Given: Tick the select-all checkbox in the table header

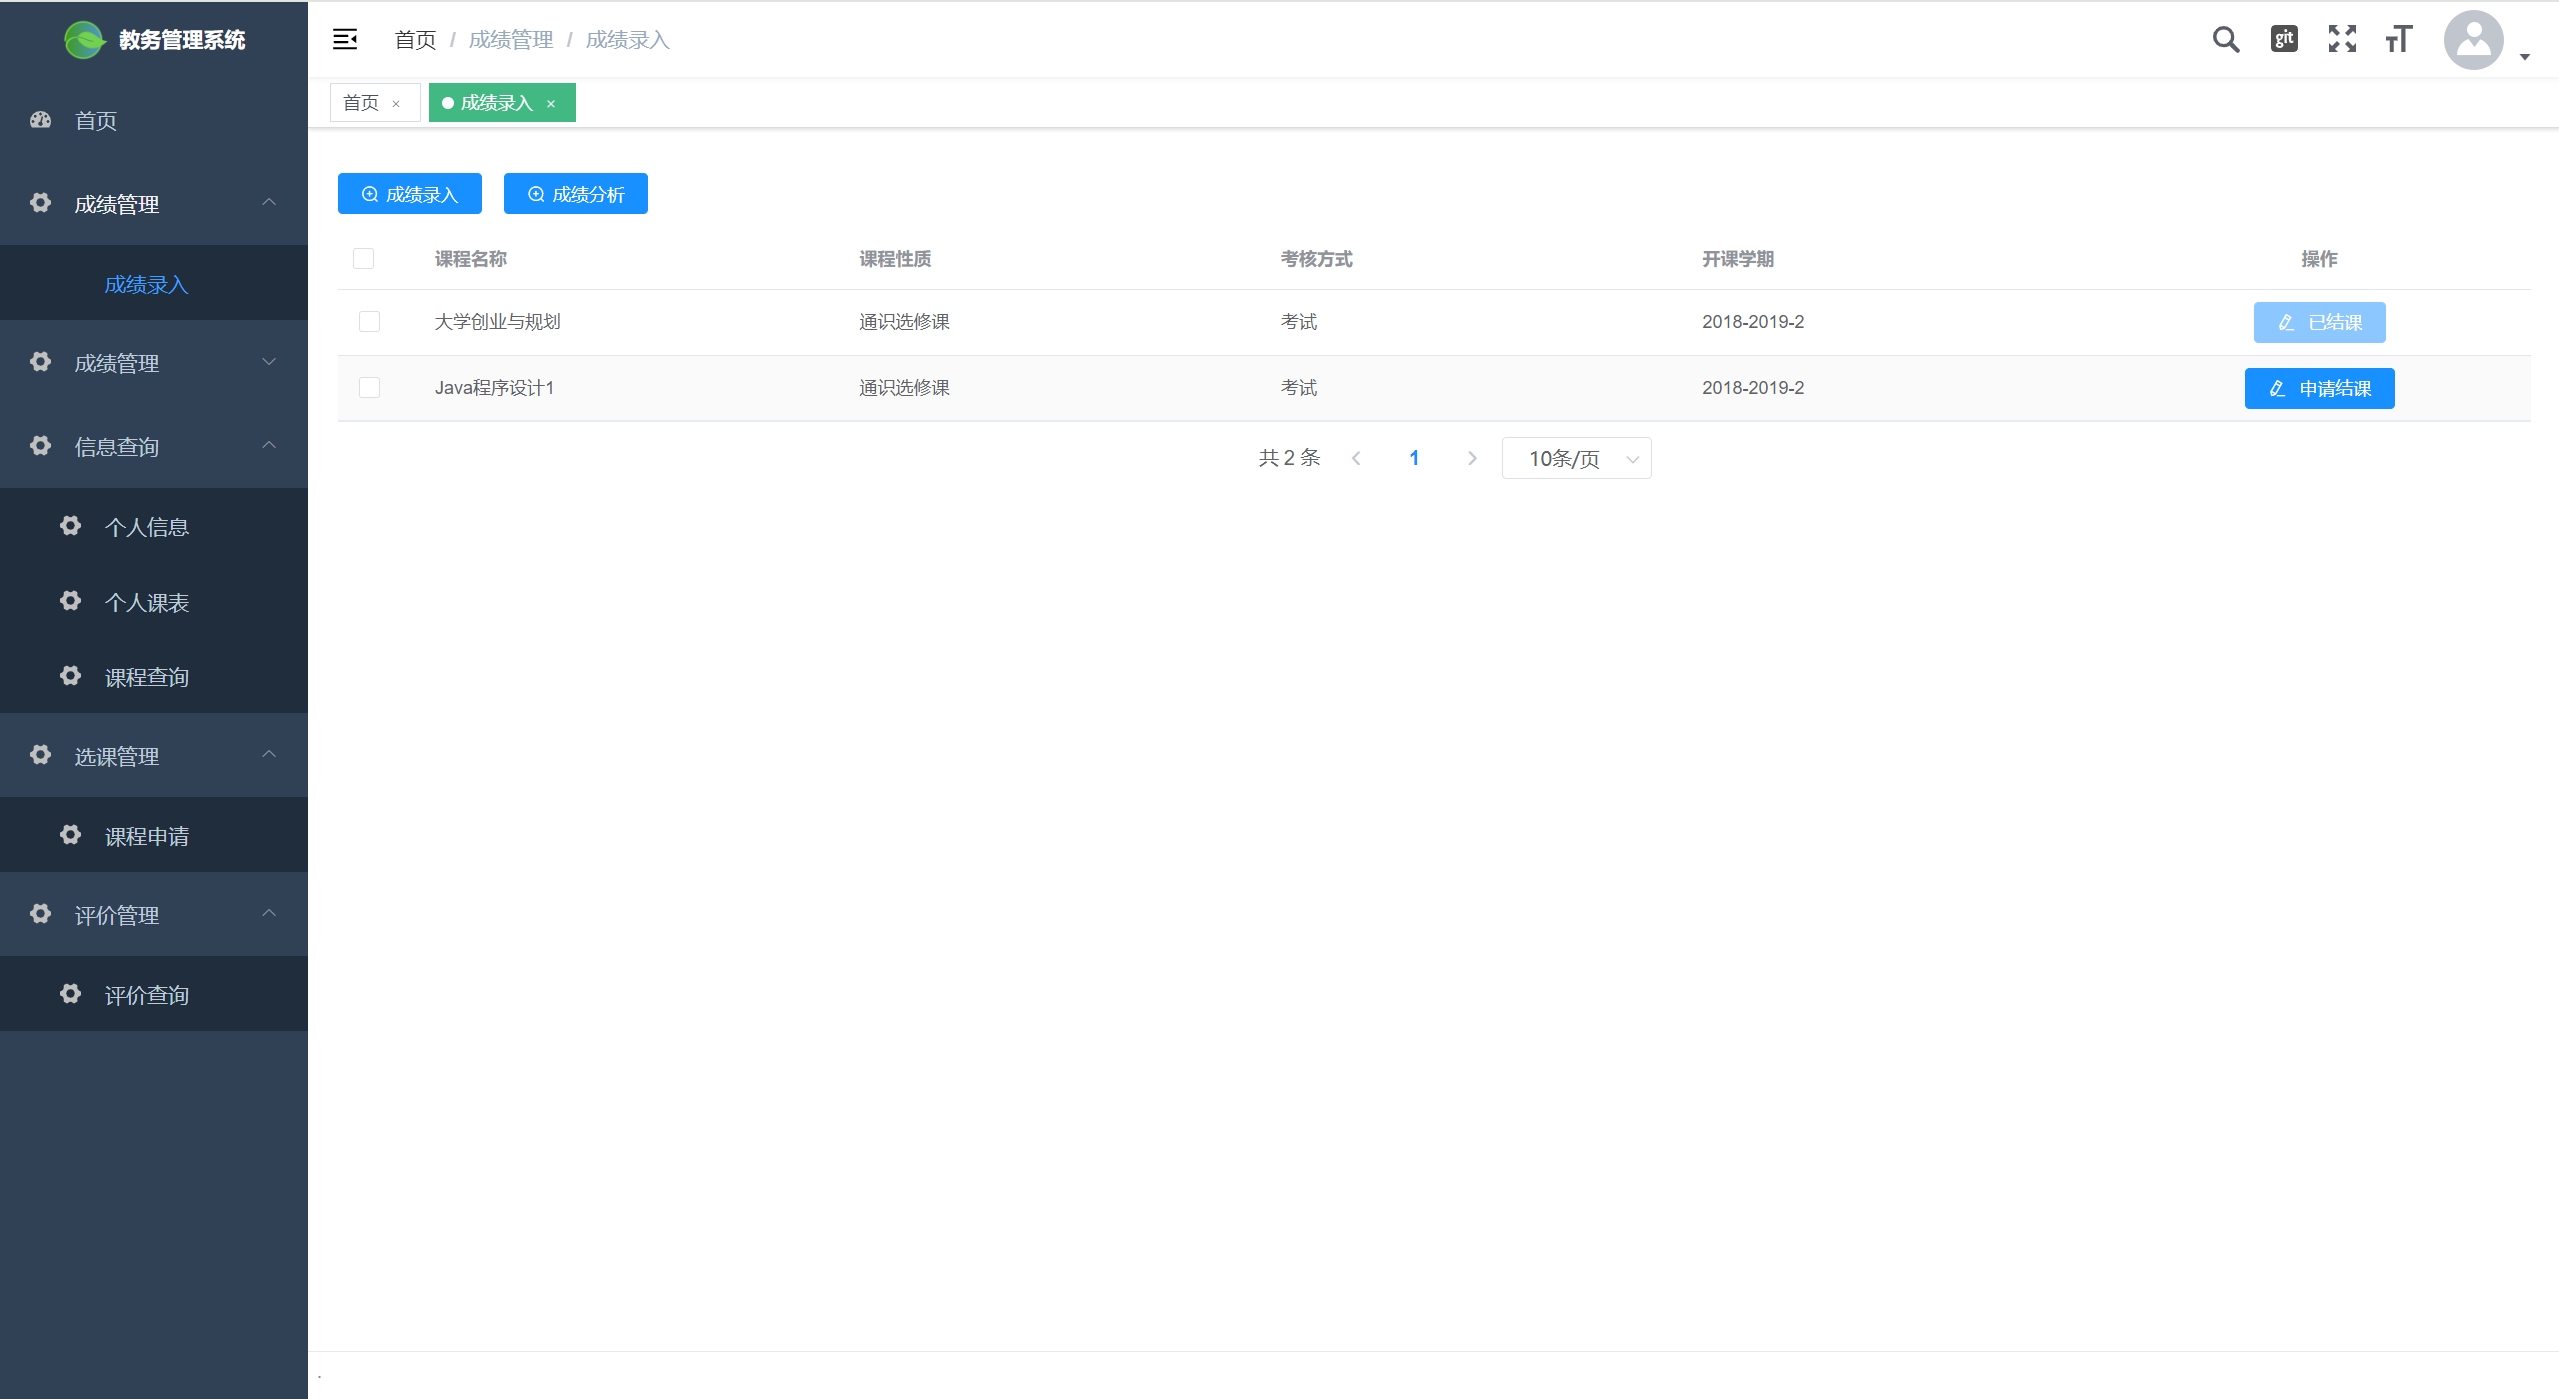Looking at the screenshot, I should click(x=363, y=259).
